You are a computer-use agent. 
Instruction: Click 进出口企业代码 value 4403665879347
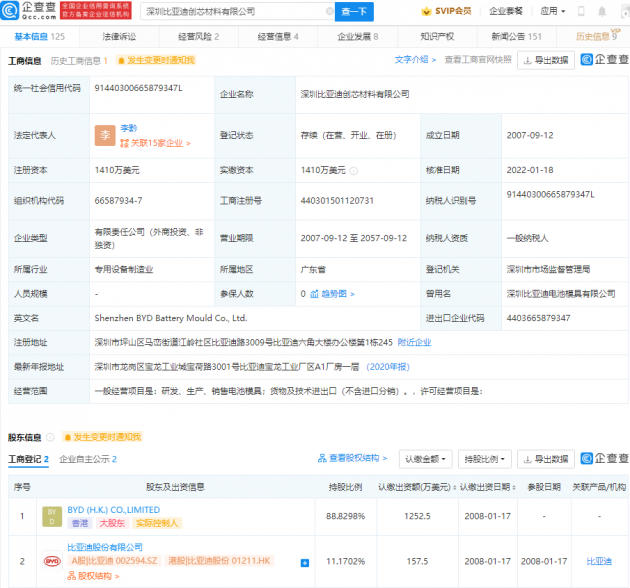pos(538,318)
